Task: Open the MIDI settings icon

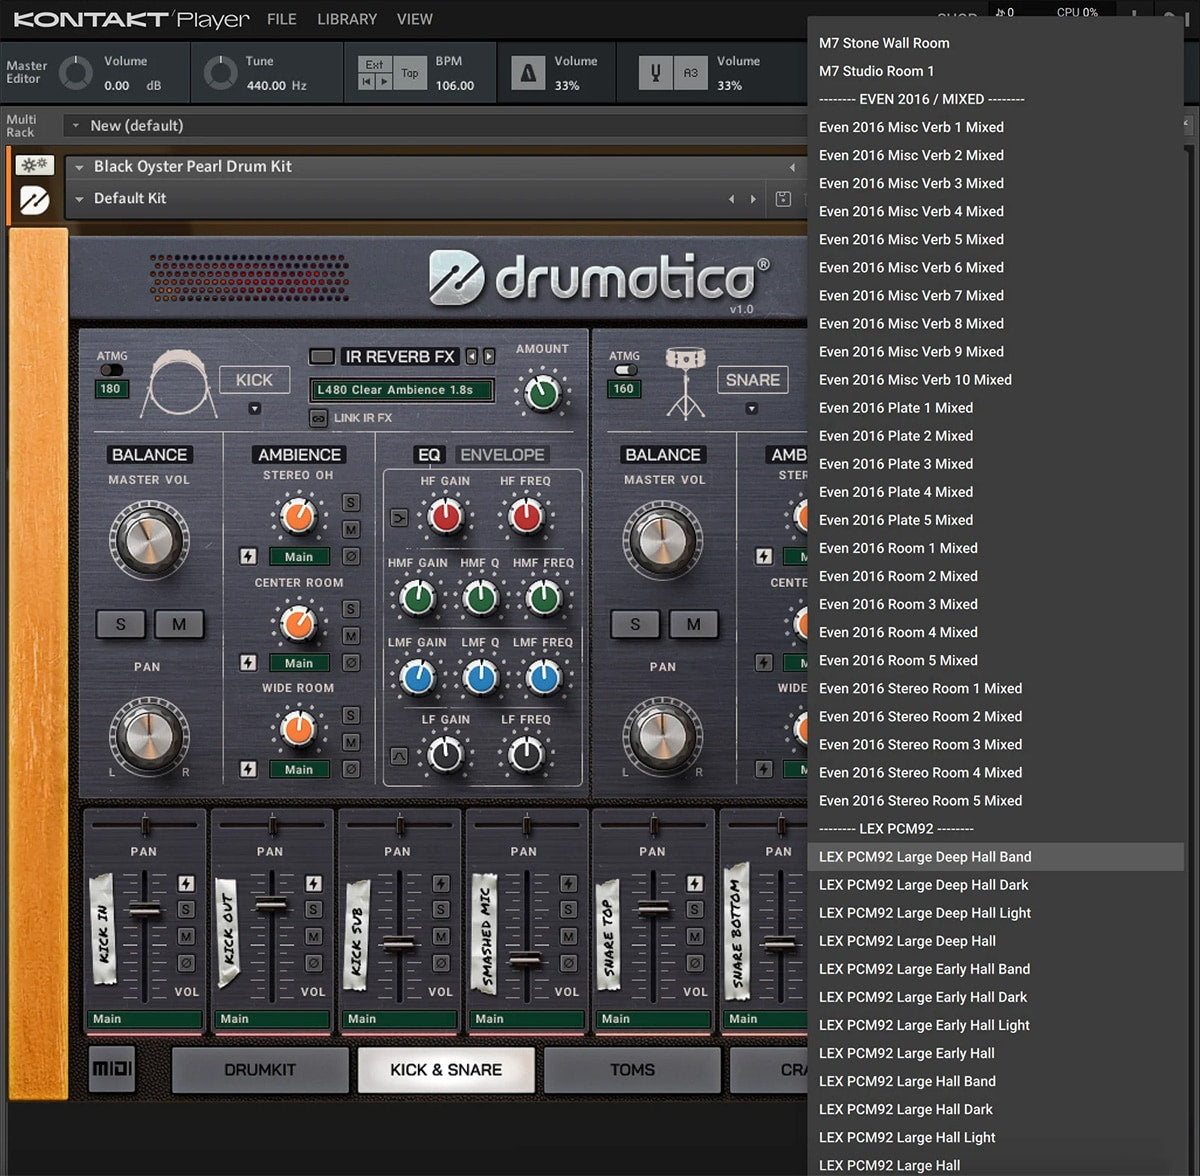Action: coord(112,1069)
